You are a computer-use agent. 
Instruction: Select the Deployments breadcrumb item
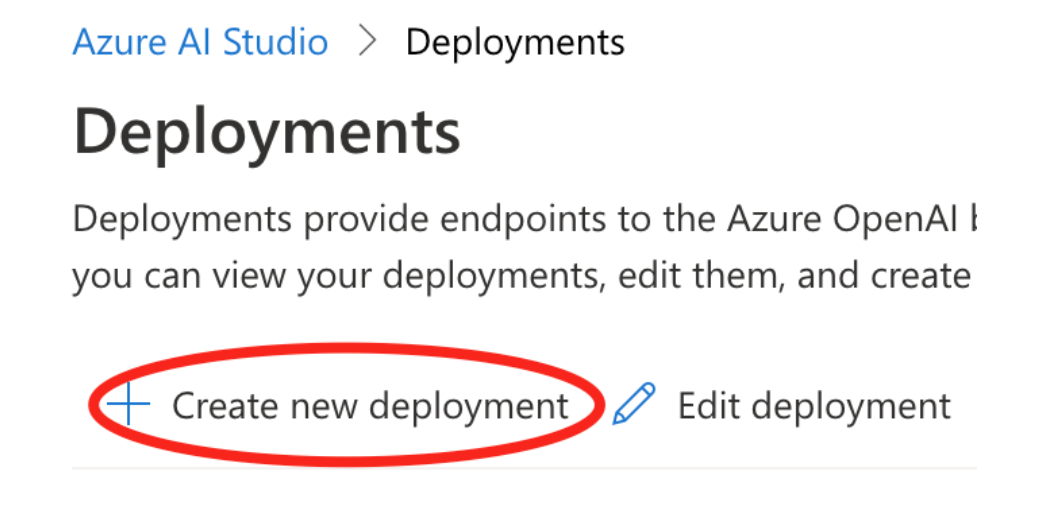tap(515, 43)
